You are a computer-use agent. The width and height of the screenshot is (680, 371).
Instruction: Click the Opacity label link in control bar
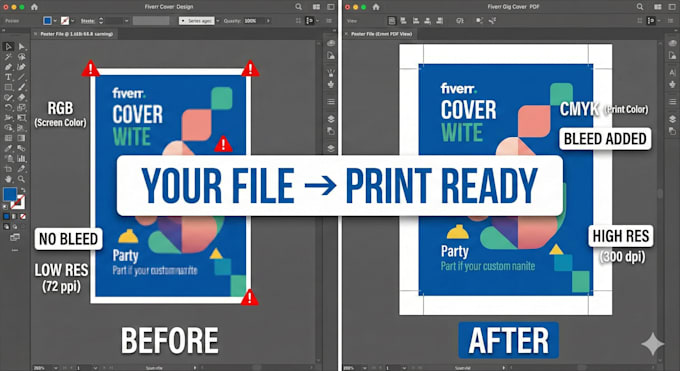pyautogui.click(x=232, y=21)
